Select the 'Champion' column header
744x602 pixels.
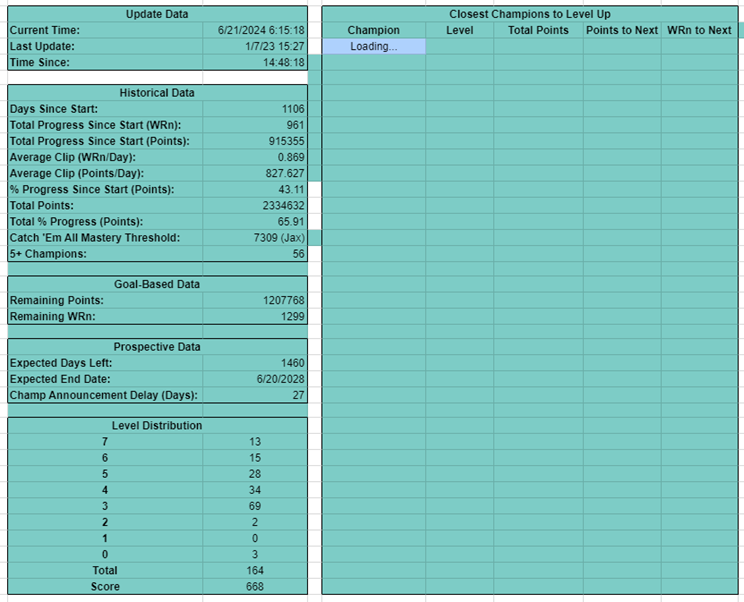coord(373,30)
